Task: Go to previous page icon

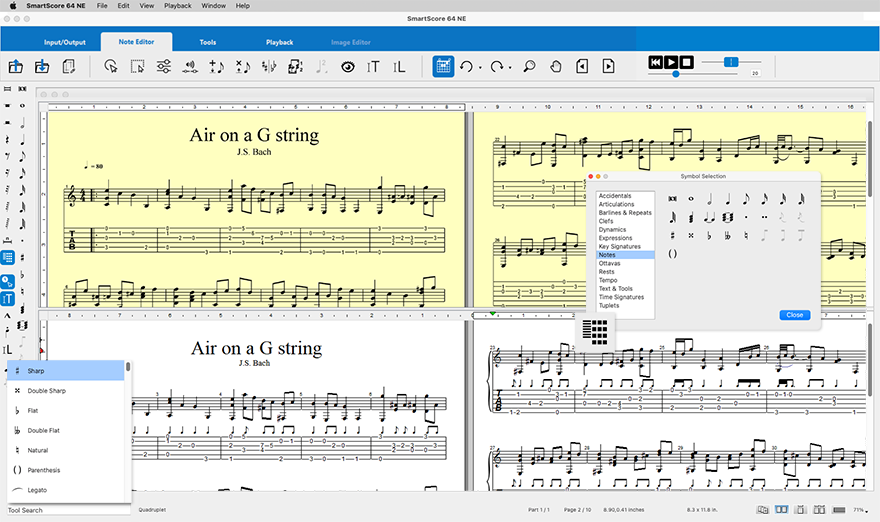Action: click(582, 67)
